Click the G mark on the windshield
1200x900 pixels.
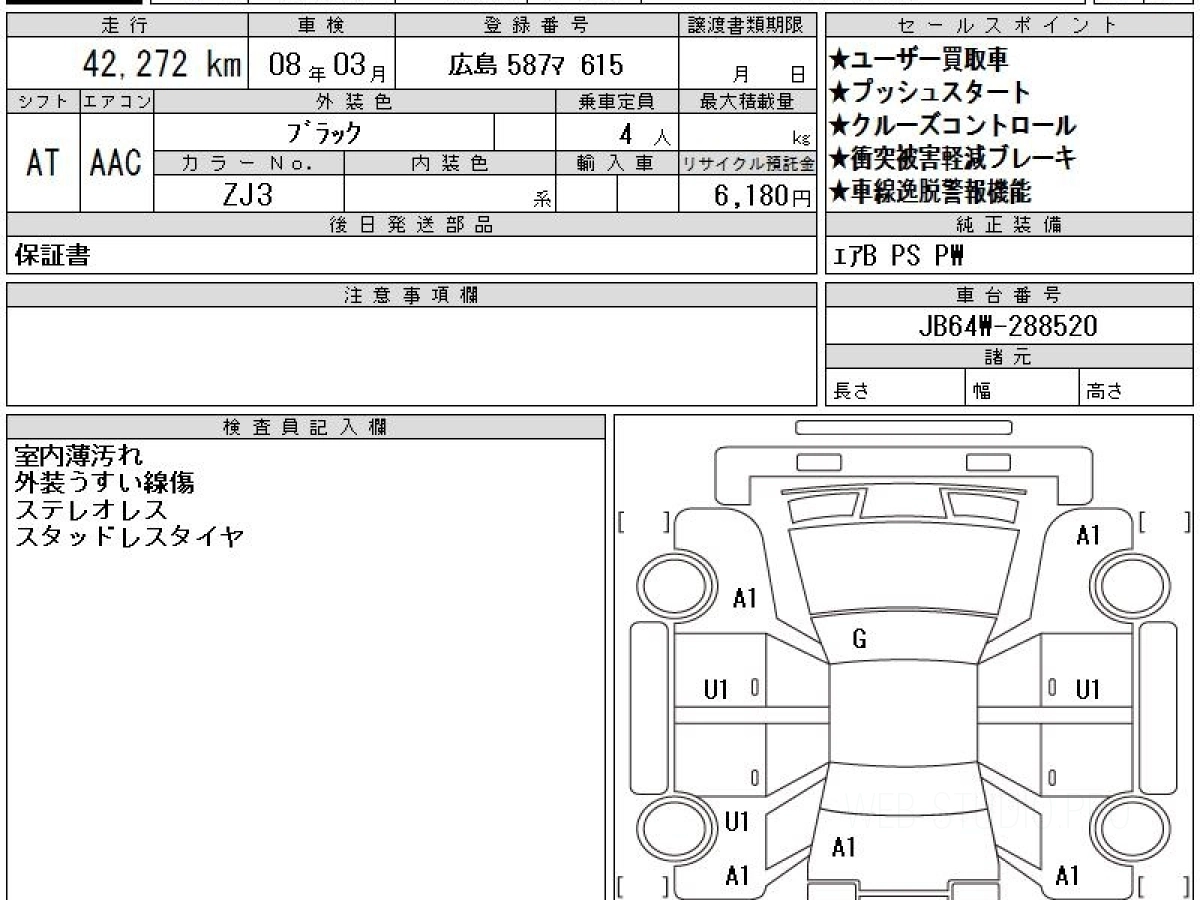(860, 641)
